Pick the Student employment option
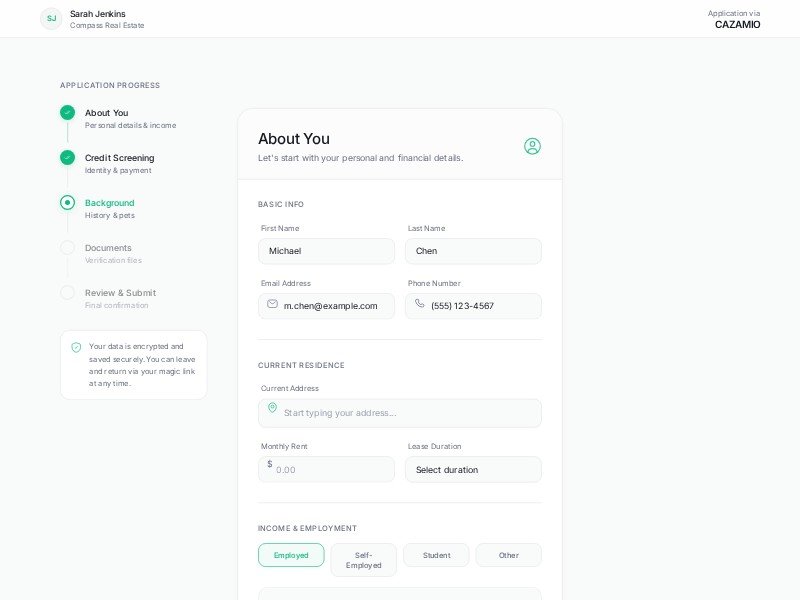The height and width of the screenshot is (600, 800). click(x=436, y=555)
